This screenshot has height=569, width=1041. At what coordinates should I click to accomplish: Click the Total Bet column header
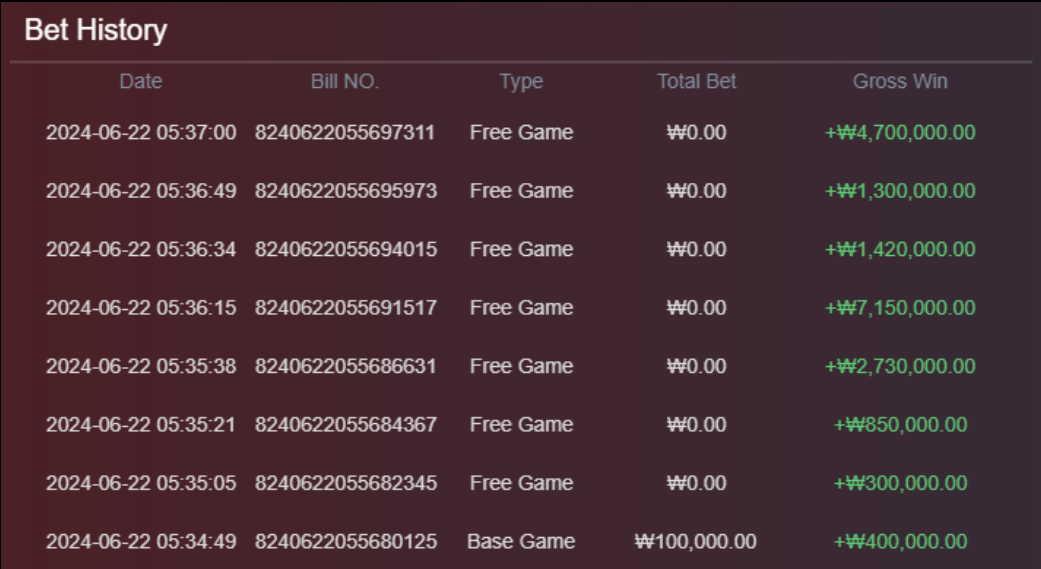pyautogui.click(x=696, y=81)
